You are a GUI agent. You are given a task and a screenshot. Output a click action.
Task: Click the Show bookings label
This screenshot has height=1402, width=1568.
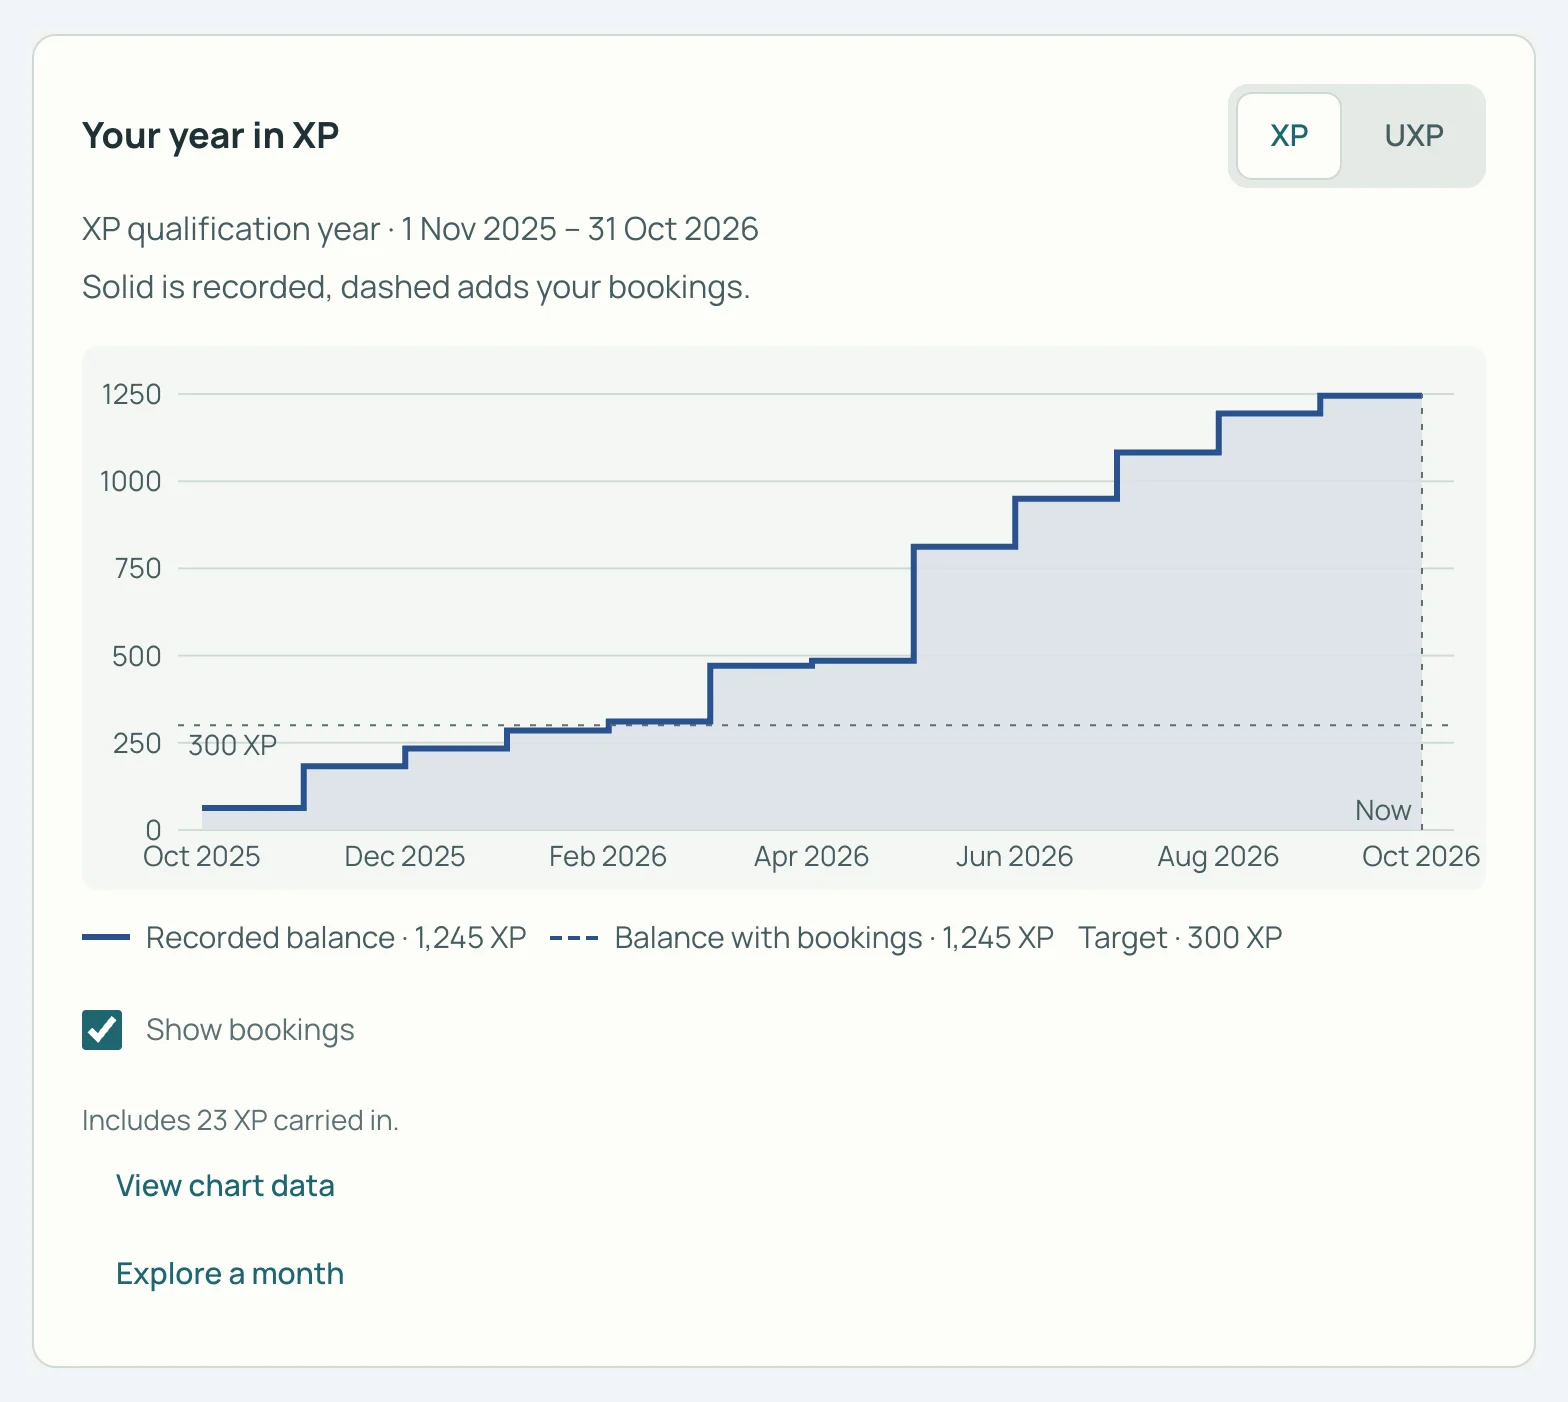click(x=250, y=1030)
